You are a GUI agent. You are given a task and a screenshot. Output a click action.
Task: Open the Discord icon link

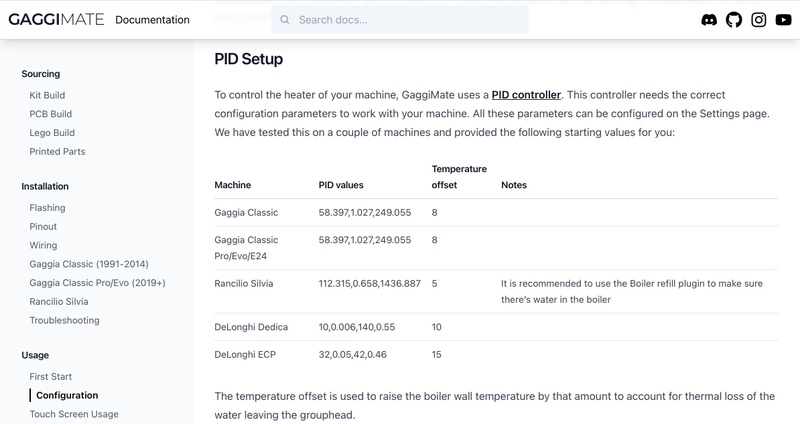709,20
